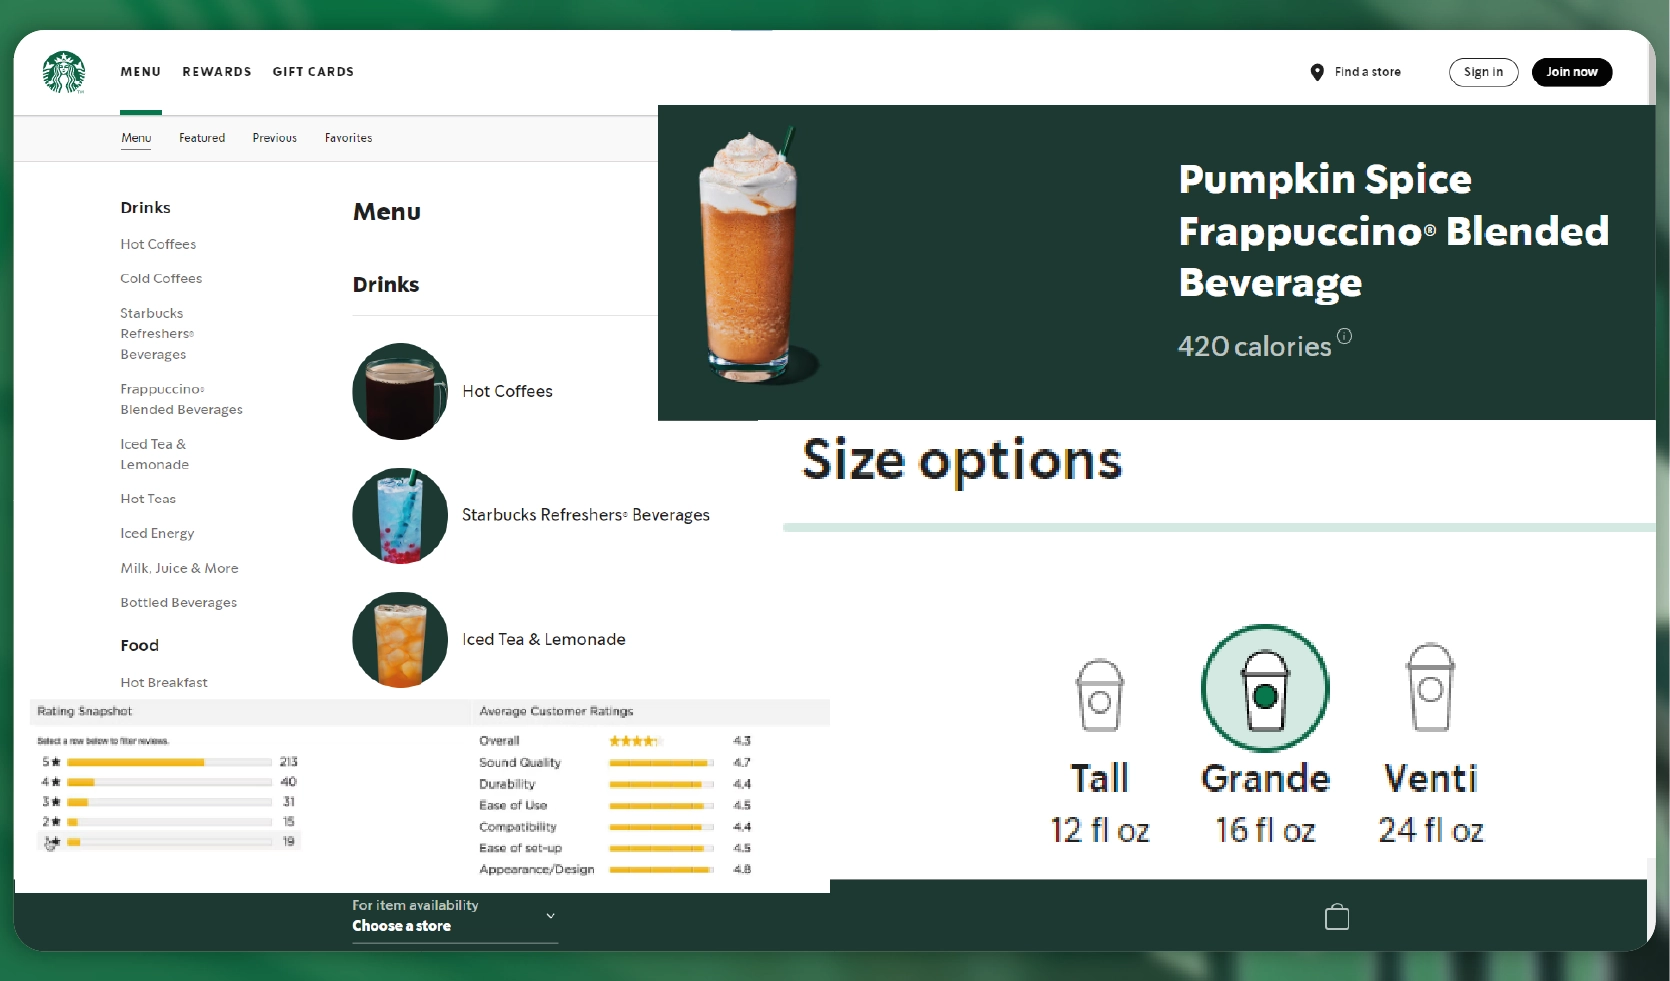Filter reviews by the 5 star bar
This screenshot has height=981, width=1670.
point(168,762)
